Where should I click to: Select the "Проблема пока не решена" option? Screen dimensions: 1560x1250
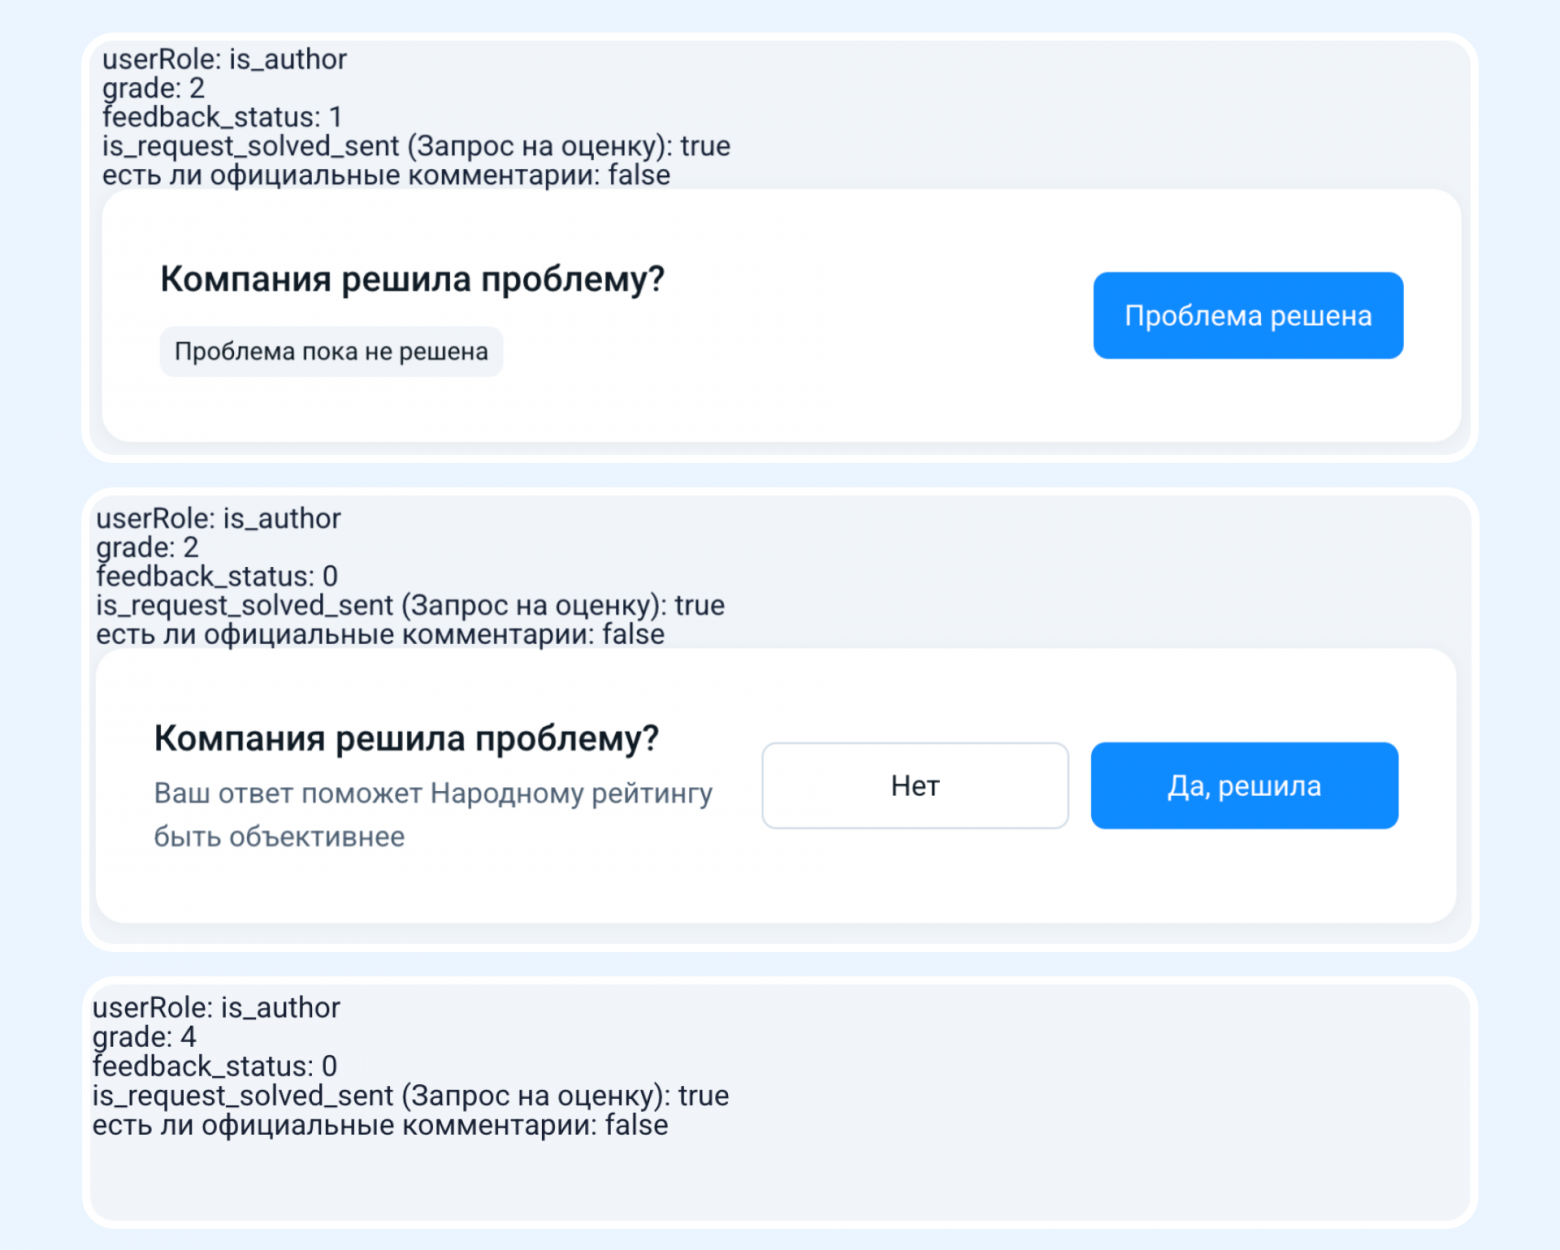coord(331,351)
